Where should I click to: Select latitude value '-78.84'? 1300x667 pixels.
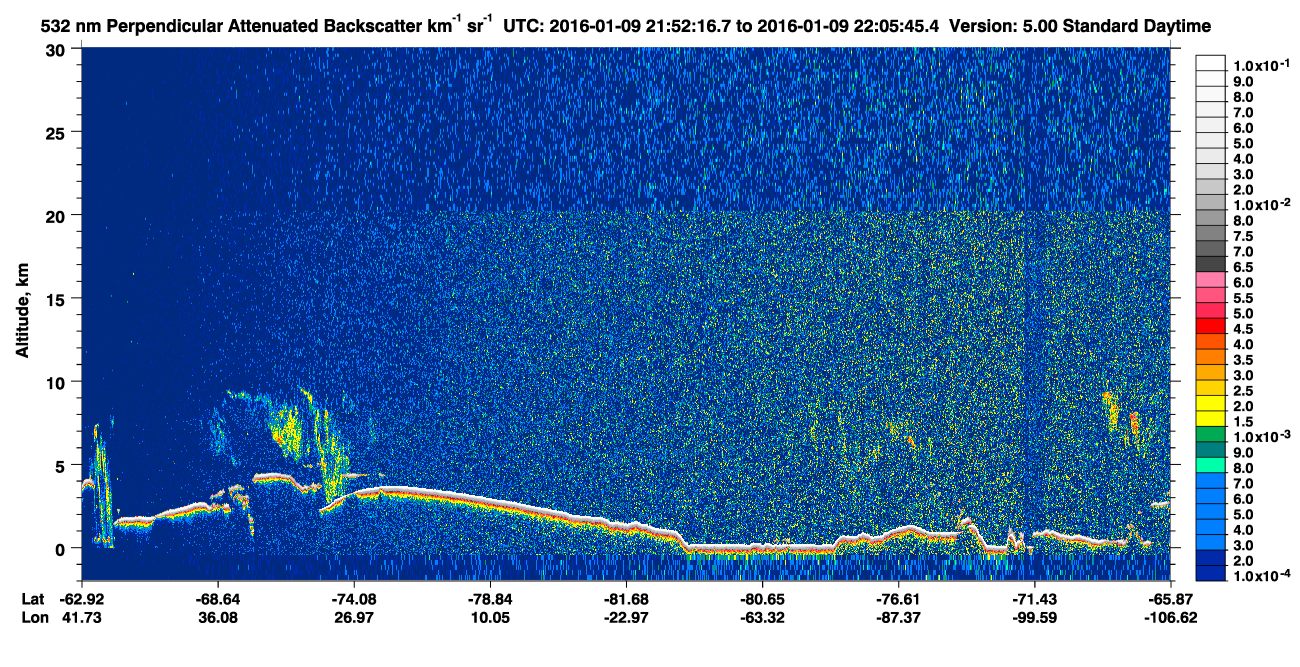[x=490, y=599]
